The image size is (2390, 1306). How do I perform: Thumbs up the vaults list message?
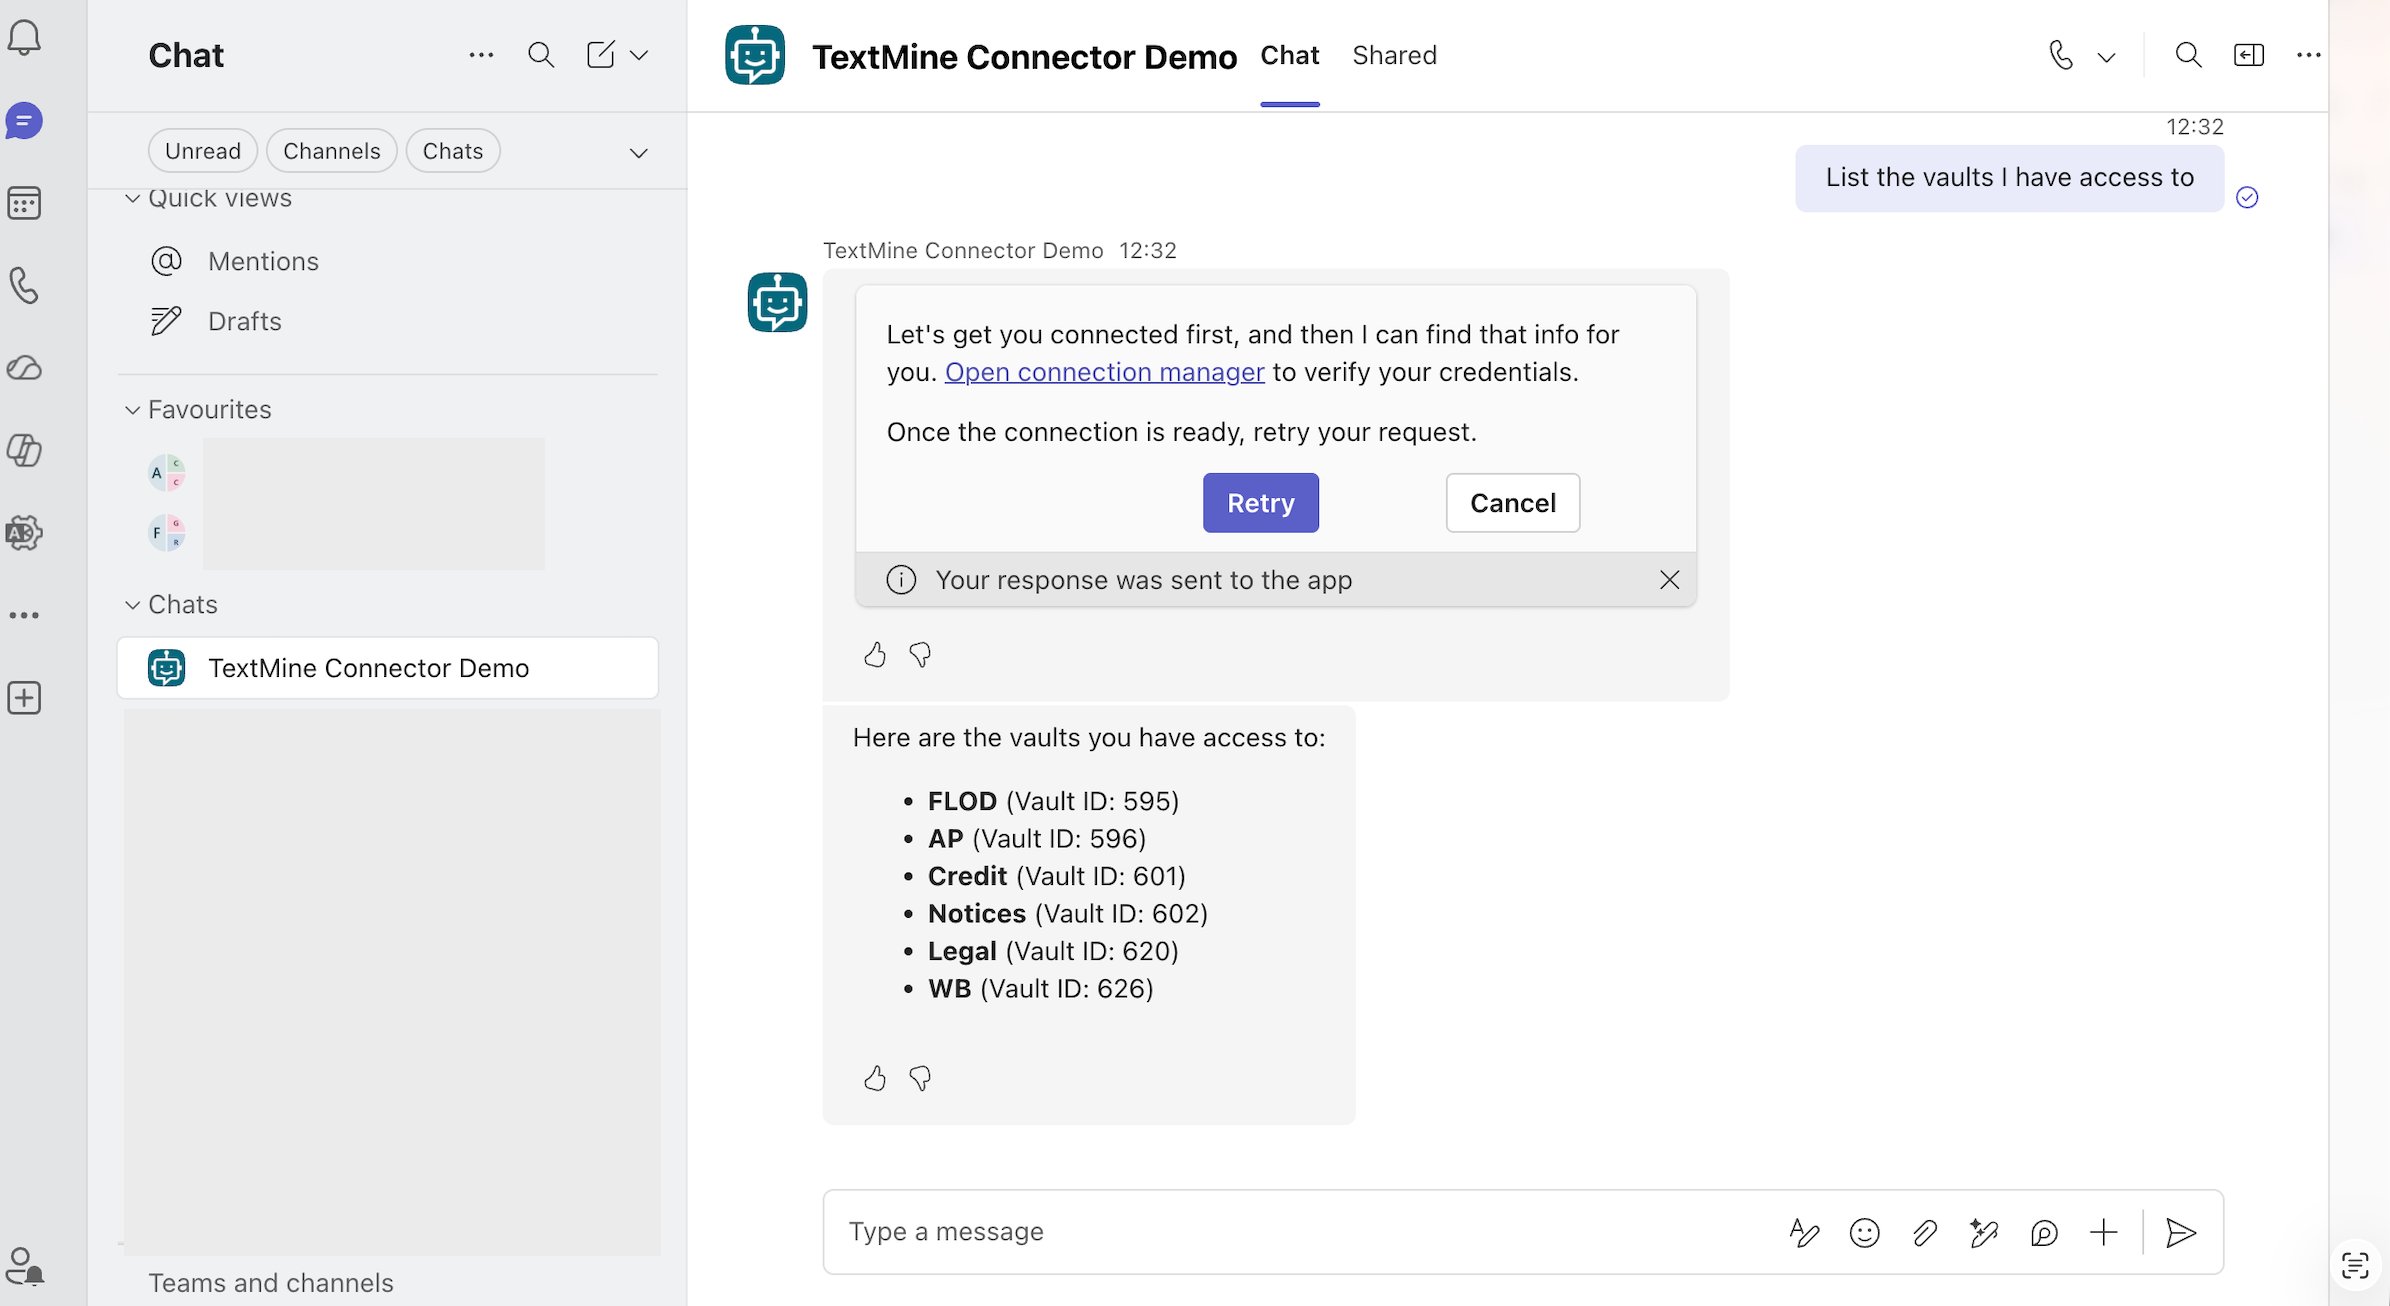point(875,1078)
